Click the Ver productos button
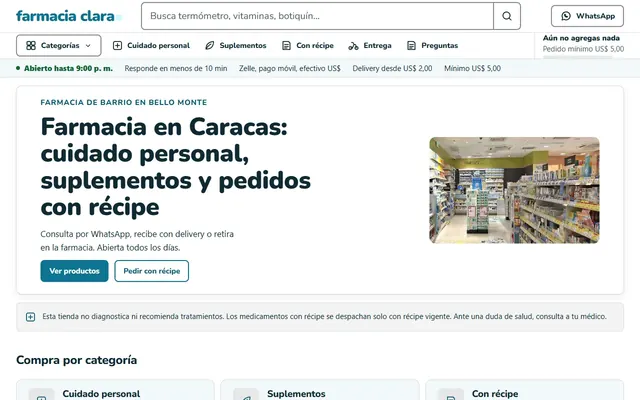The image size is (640, 400). click(x=74, y=271)
